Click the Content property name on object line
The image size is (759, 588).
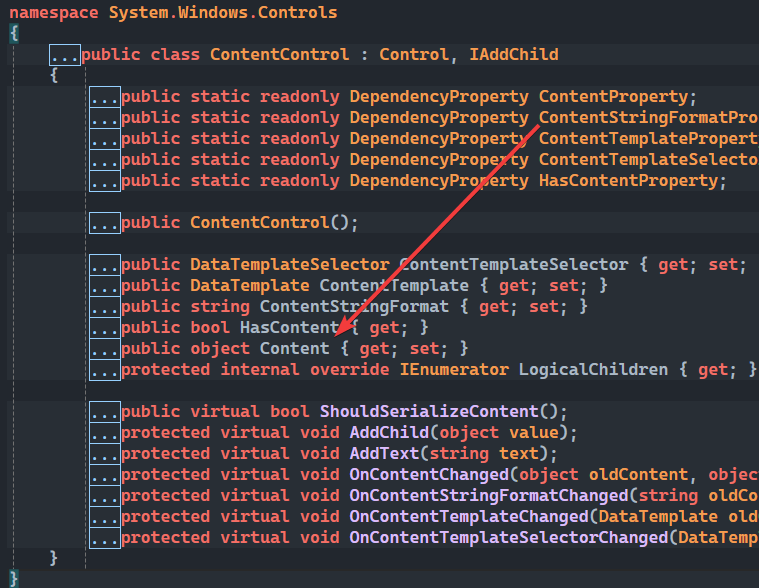tap(294, 349)
